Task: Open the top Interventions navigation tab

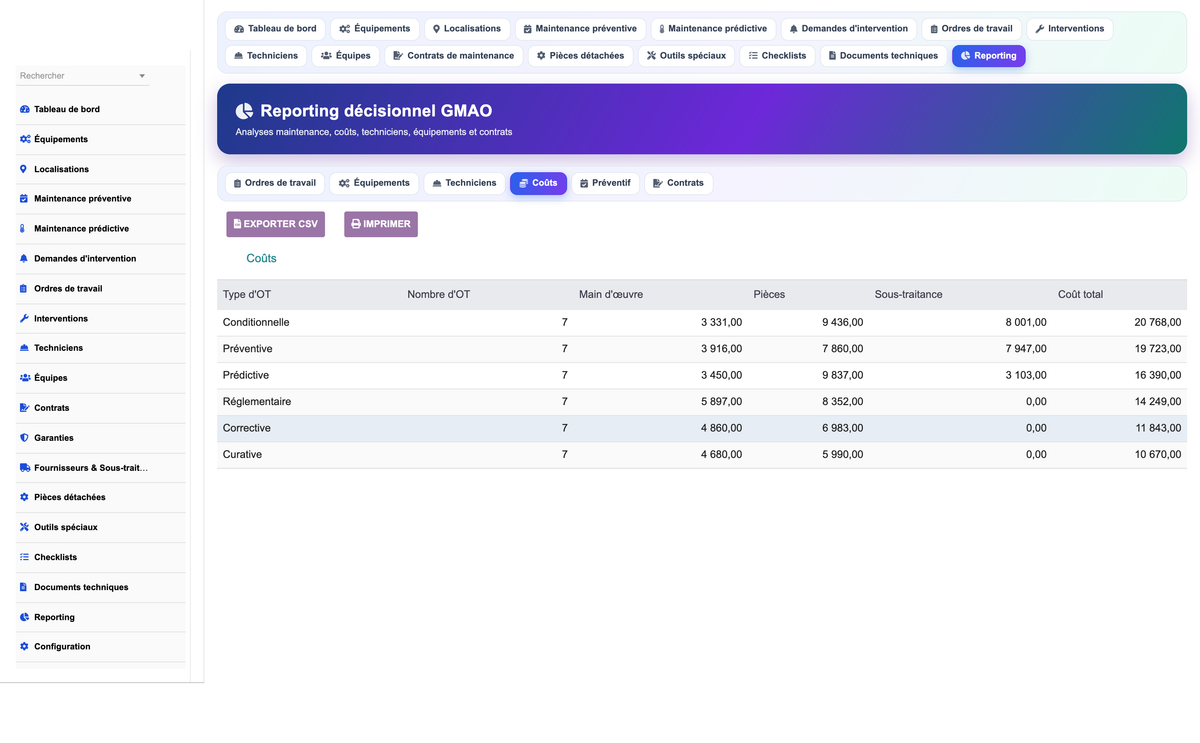Action: (1071, 29)
